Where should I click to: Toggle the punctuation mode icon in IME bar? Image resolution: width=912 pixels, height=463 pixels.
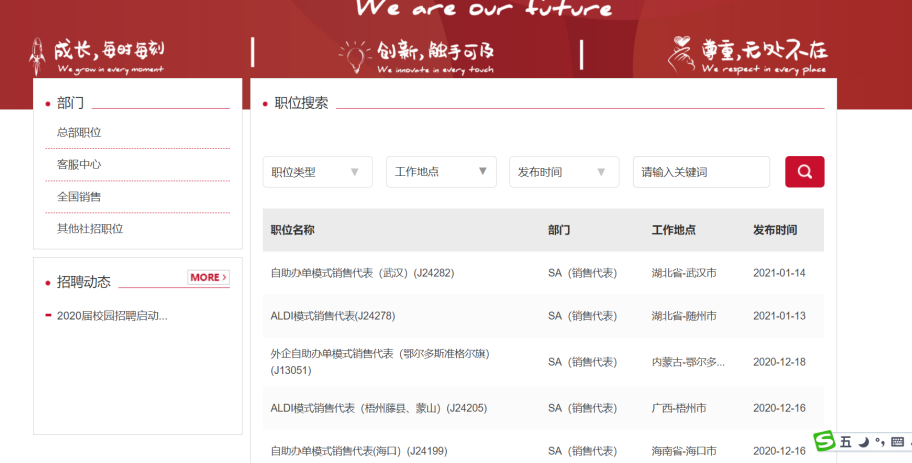(x=879, y=441)
